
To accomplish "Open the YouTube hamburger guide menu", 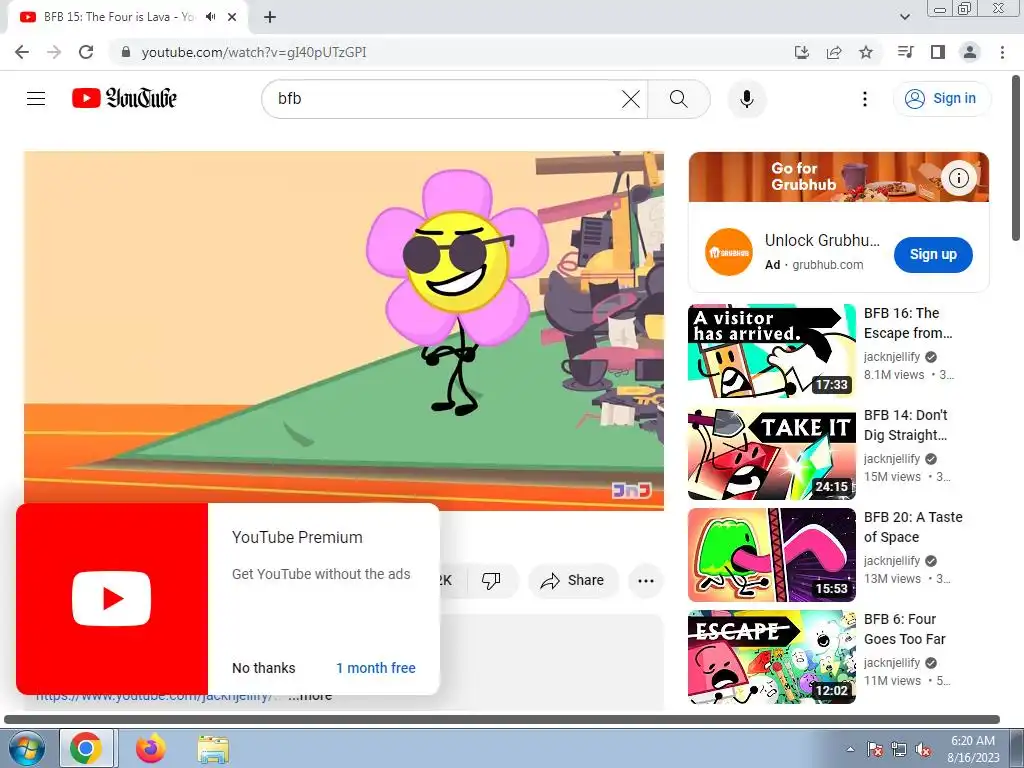I will [36, 99].
